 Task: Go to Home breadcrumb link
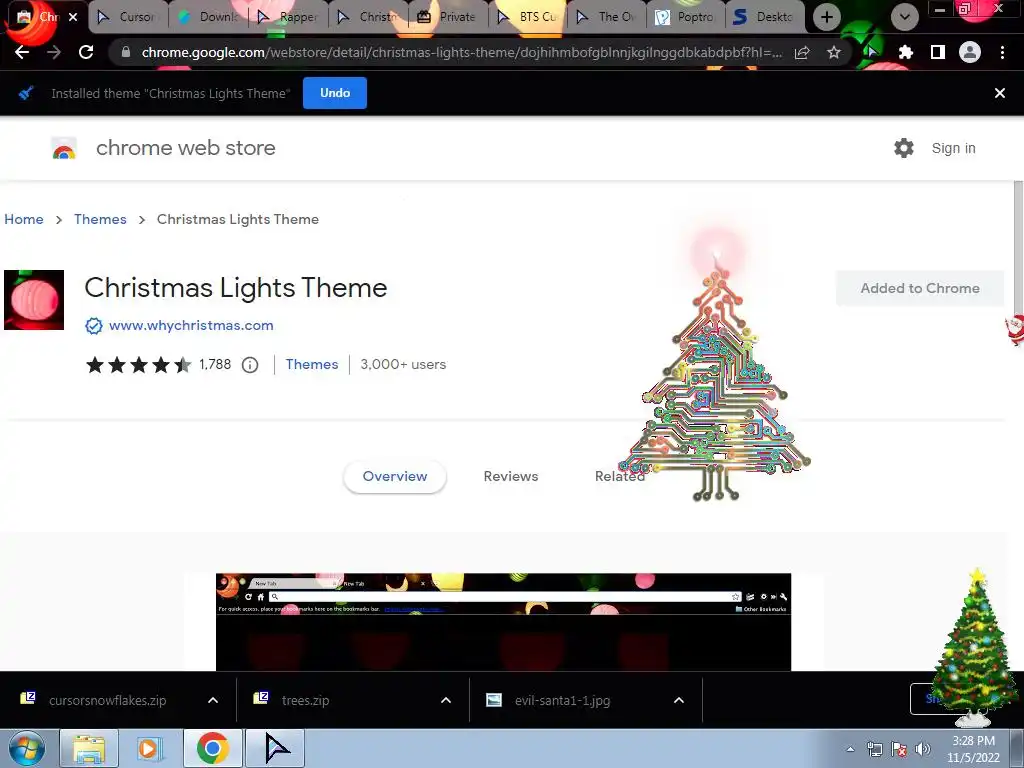tap(24, 219)
